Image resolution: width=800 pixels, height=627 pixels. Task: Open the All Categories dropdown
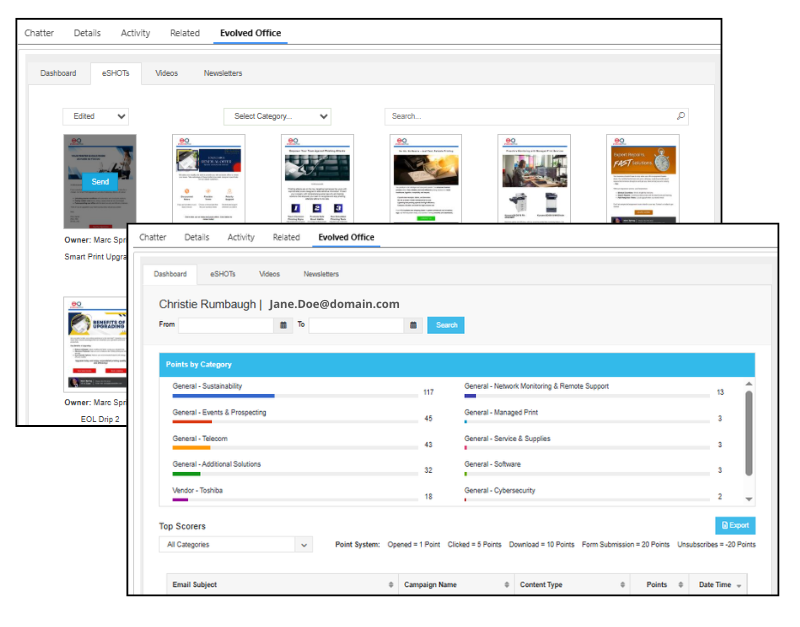pos(236,545)
